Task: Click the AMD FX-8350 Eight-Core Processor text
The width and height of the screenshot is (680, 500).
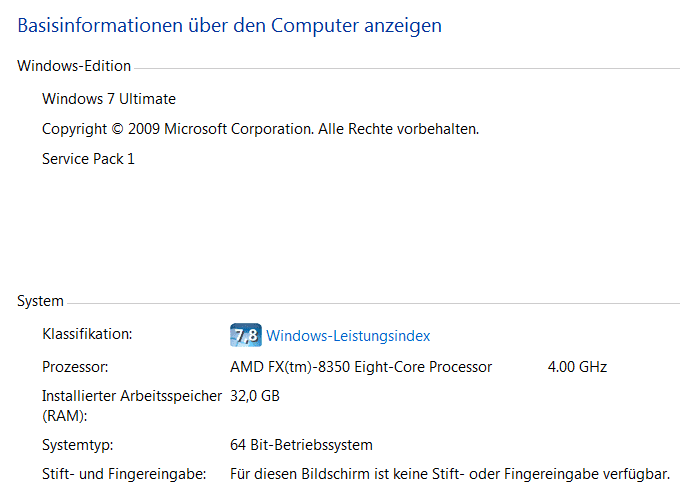Action: pos(361,367)
